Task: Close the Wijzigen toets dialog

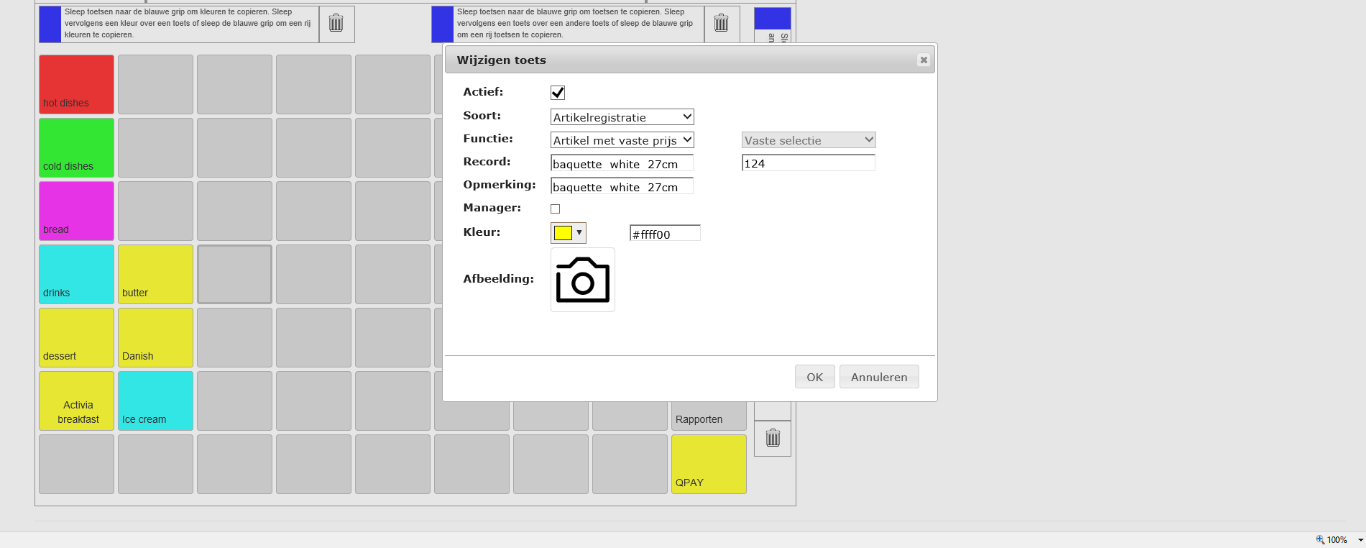Action: [923, 60]
